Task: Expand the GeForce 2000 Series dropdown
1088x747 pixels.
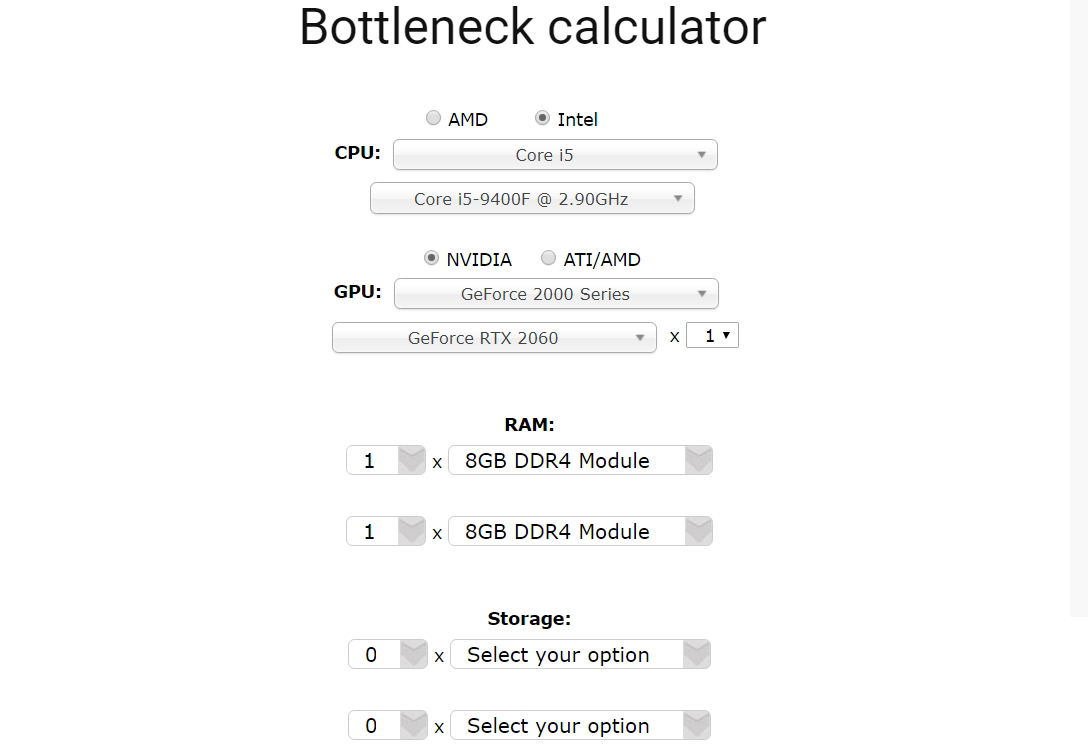Action: [x=556, y=293]
